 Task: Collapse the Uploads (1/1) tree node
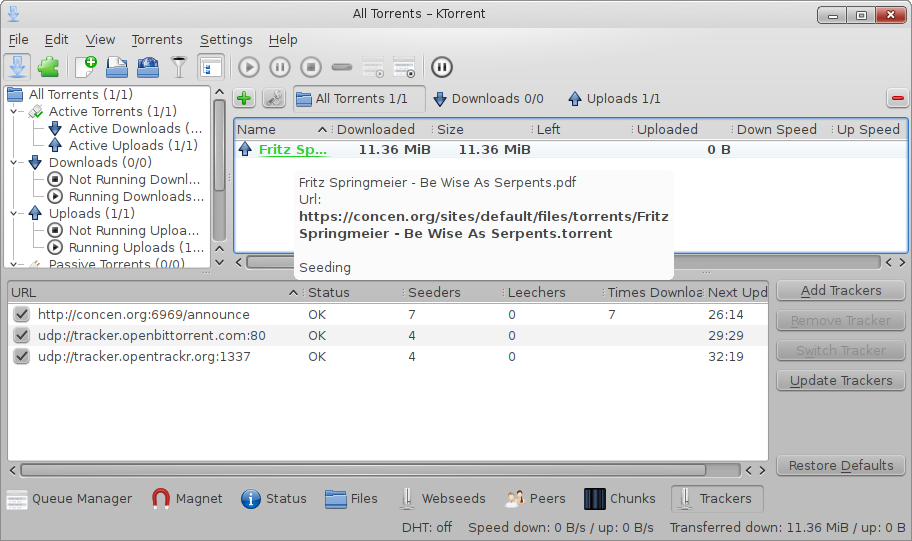tap(13, 213)
